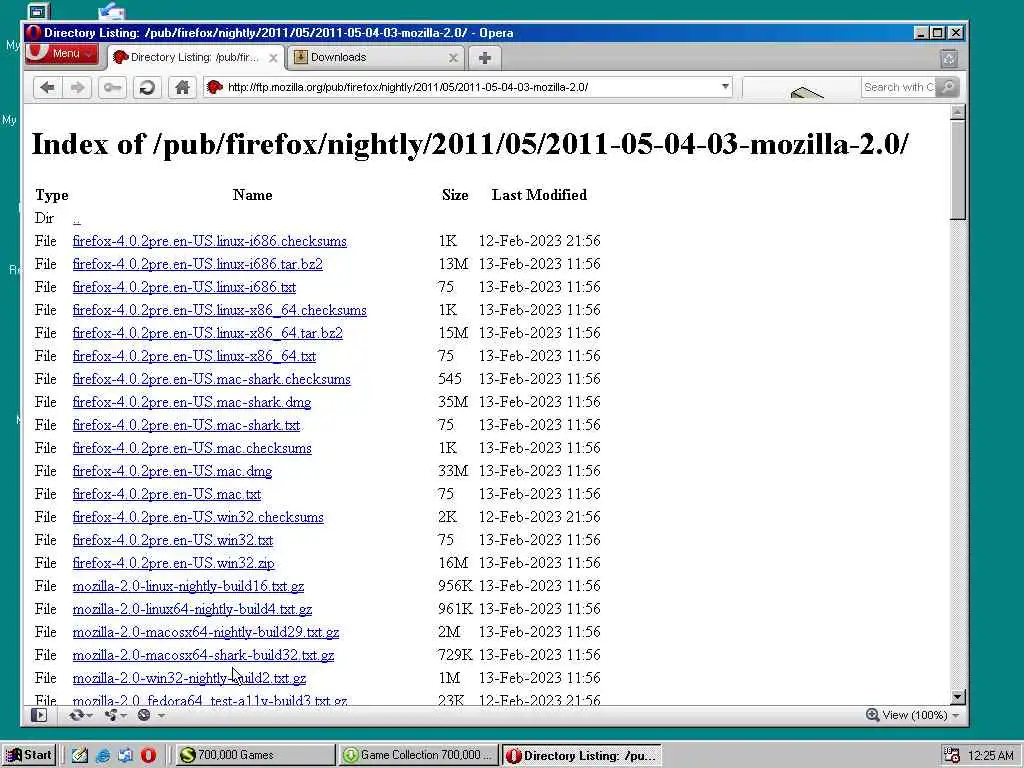Open firefox-4.0.2pre.en-US.mac-shark.checksums link
Image resolution: width=1024 pixels, height=768 pixels.
pyautogui.click(x=212, y=379)
